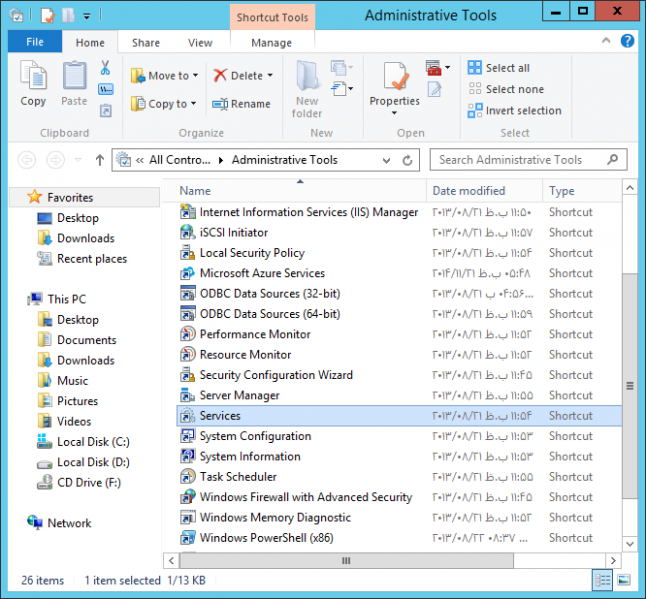Viewport: 646px width, 599px height.
Task: Click the Windows PowerShell (x86) icon
Action: coord(188,538)
